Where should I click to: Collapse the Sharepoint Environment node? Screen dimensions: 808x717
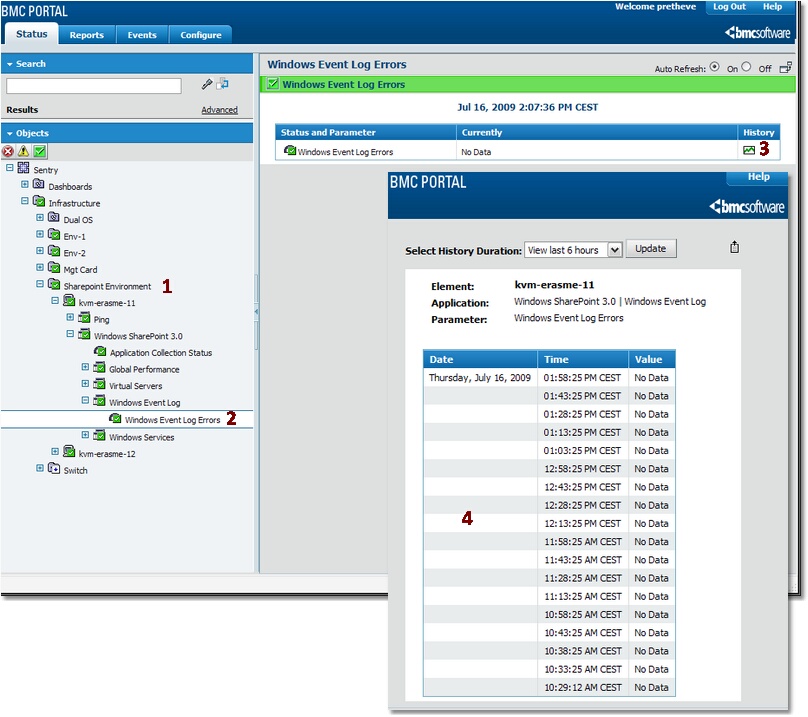(x=40, y=284)
